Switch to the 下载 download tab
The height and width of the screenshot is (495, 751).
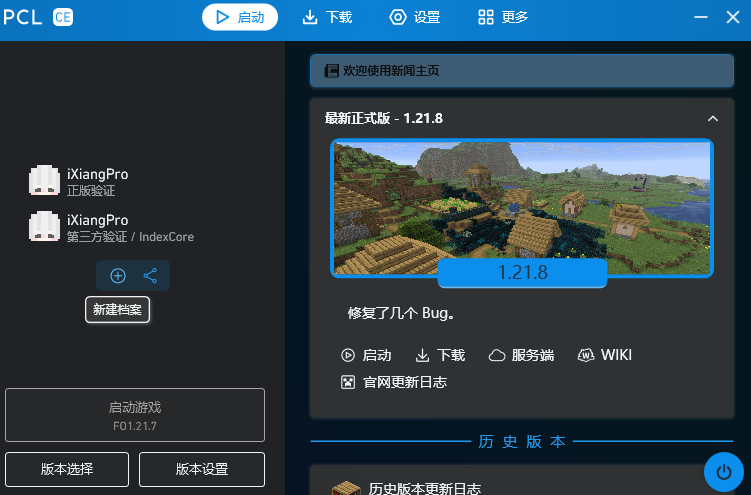coord(328,18)
